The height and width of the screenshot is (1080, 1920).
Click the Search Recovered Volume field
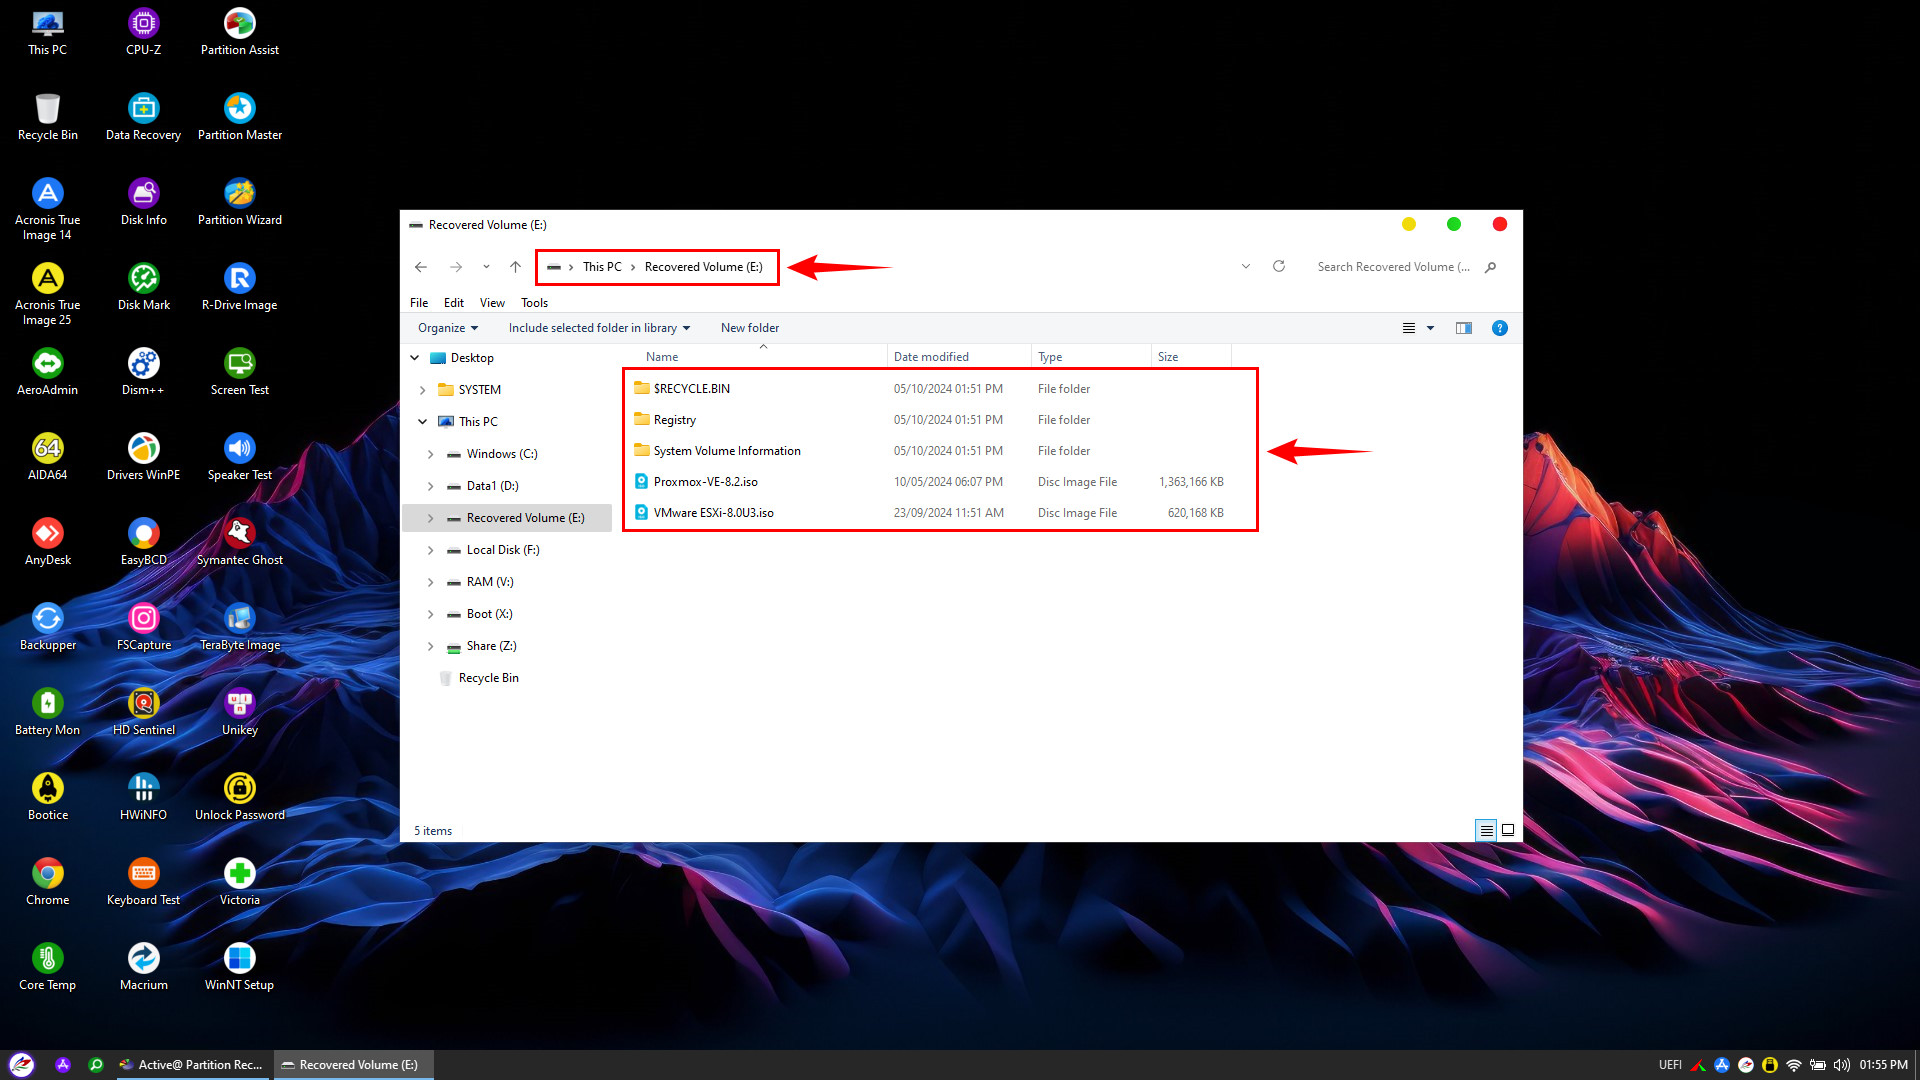pos(1392,267)
